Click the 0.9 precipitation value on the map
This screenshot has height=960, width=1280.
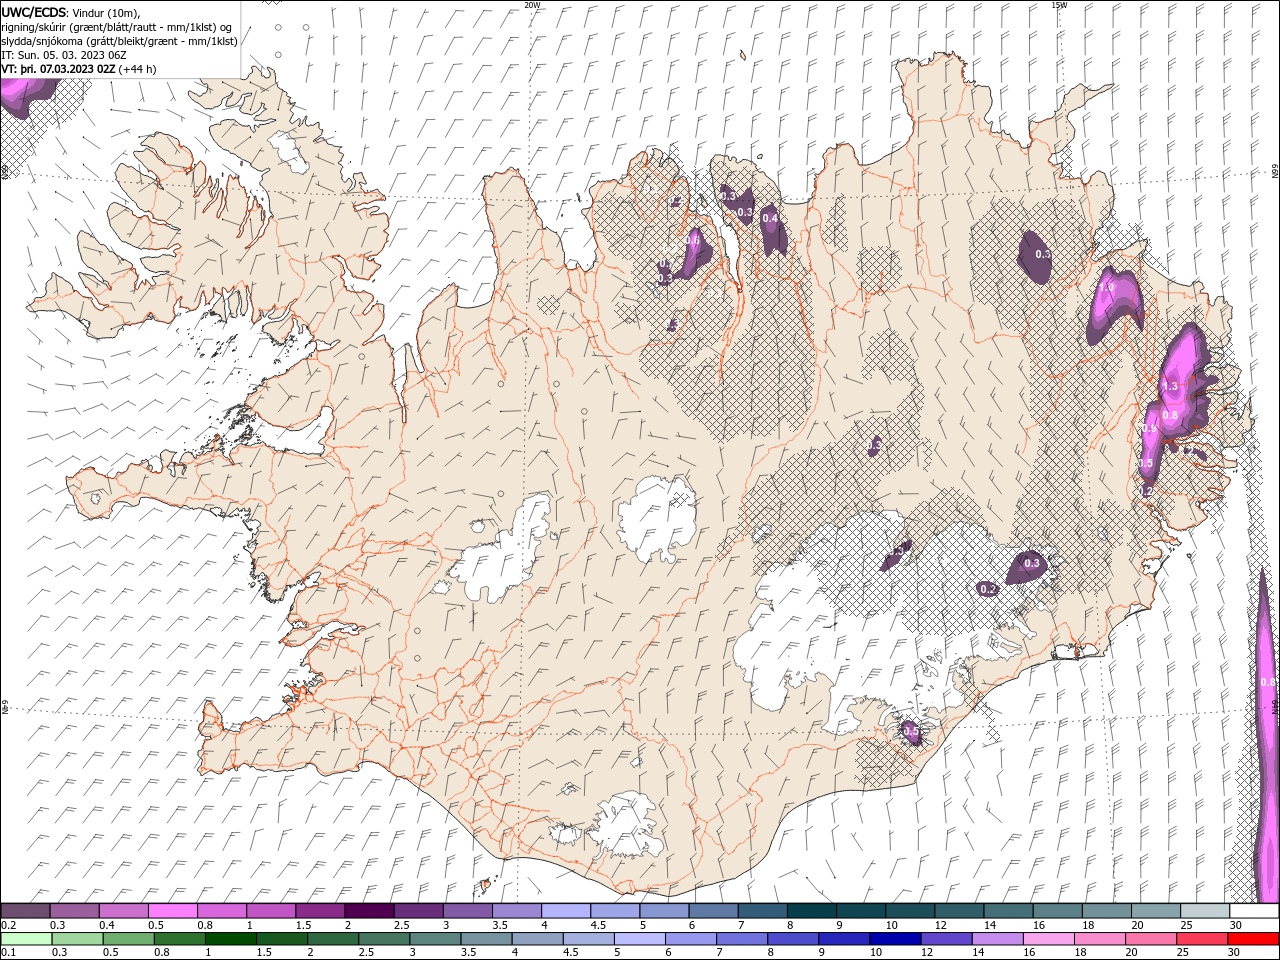(1149, 428)
